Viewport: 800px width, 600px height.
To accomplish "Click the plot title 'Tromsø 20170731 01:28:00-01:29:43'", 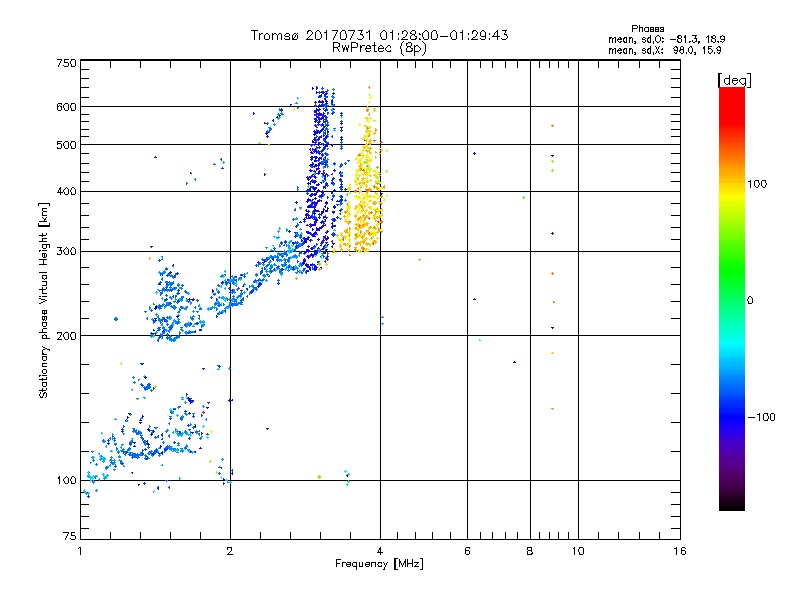I will pyautogui.click(x=379, y=35).
